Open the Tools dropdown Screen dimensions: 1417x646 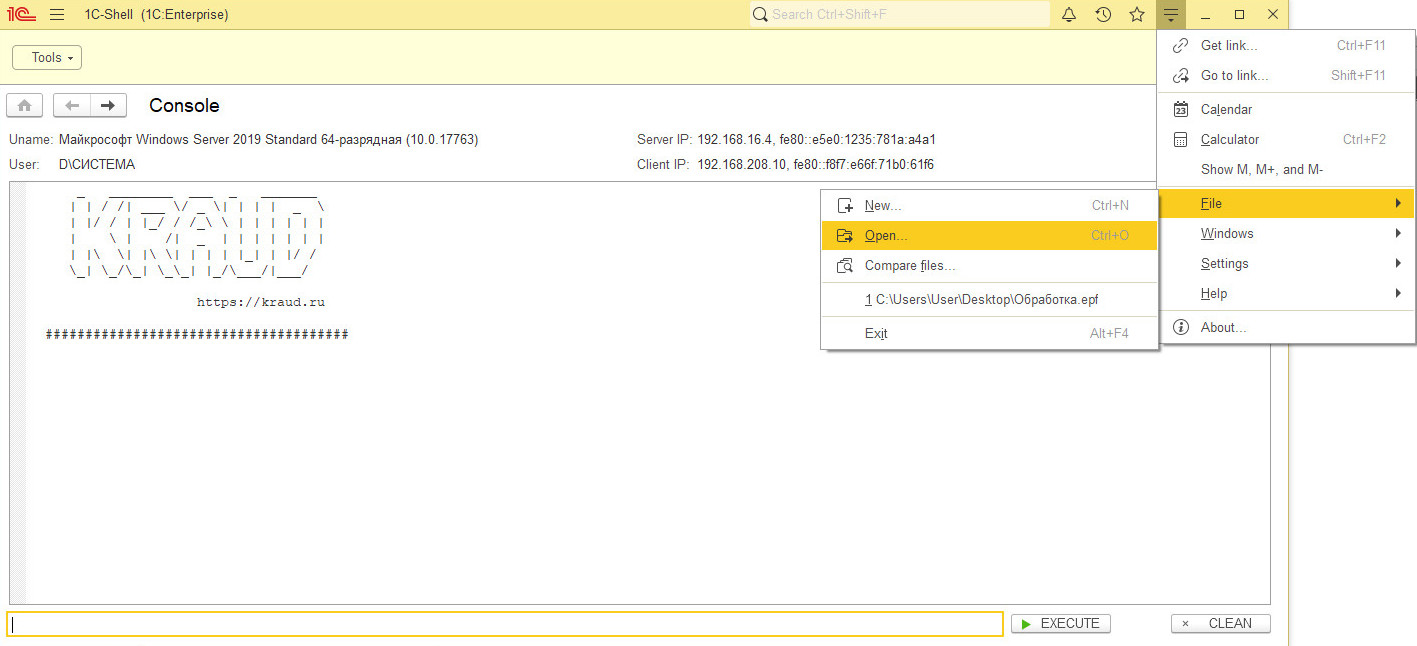click(x=47, y=58)
